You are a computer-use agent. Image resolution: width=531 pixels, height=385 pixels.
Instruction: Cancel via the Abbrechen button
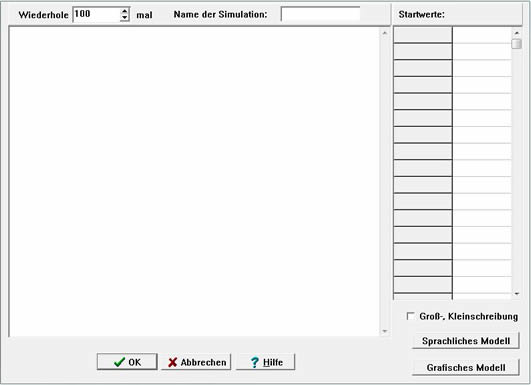(x=196, y=362)
